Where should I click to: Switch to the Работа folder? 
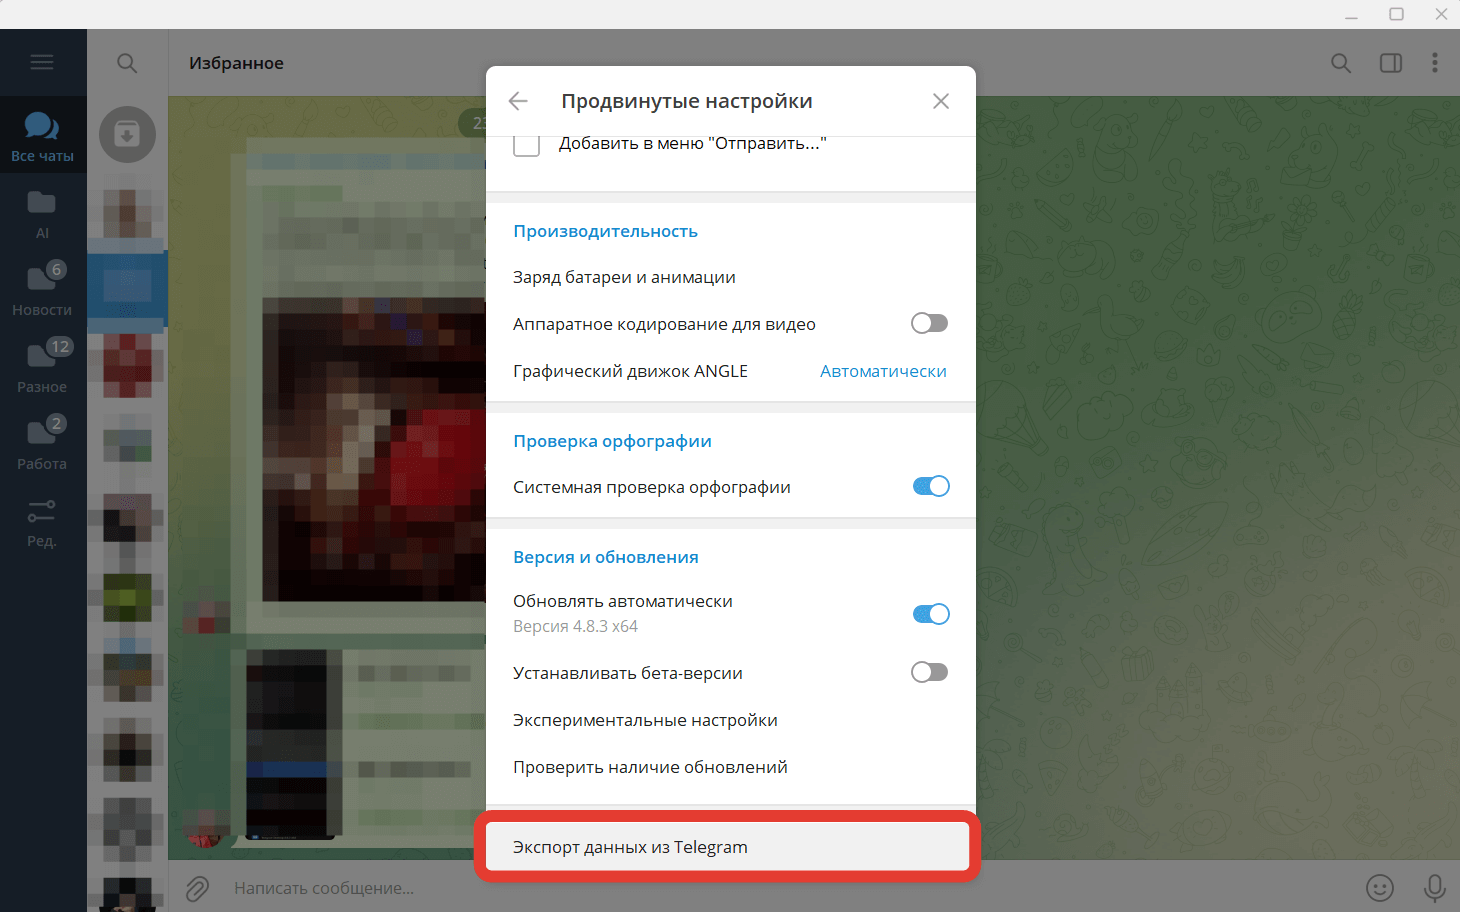point(42,444)
